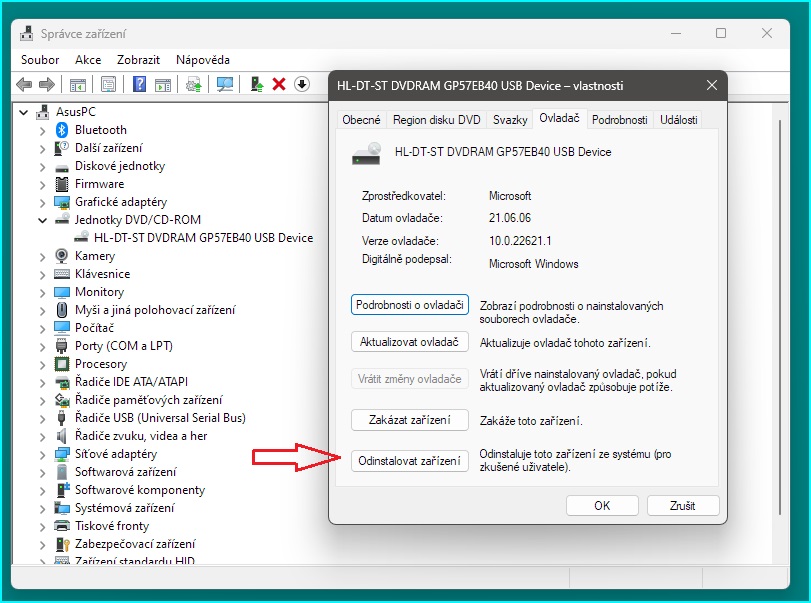Open the Akce menu

tap(88, 60)
